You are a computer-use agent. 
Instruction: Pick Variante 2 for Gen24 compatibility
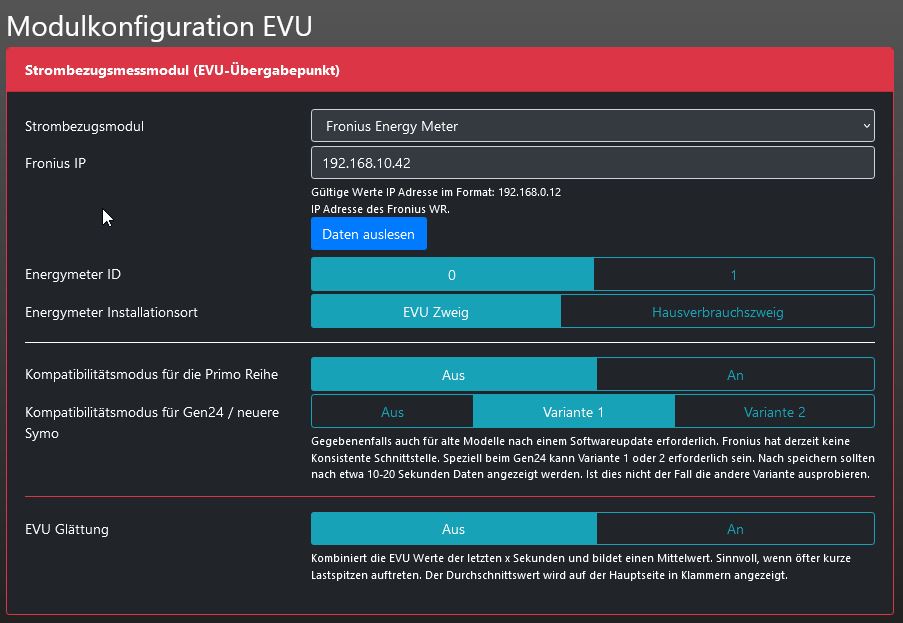click(774, 412)
